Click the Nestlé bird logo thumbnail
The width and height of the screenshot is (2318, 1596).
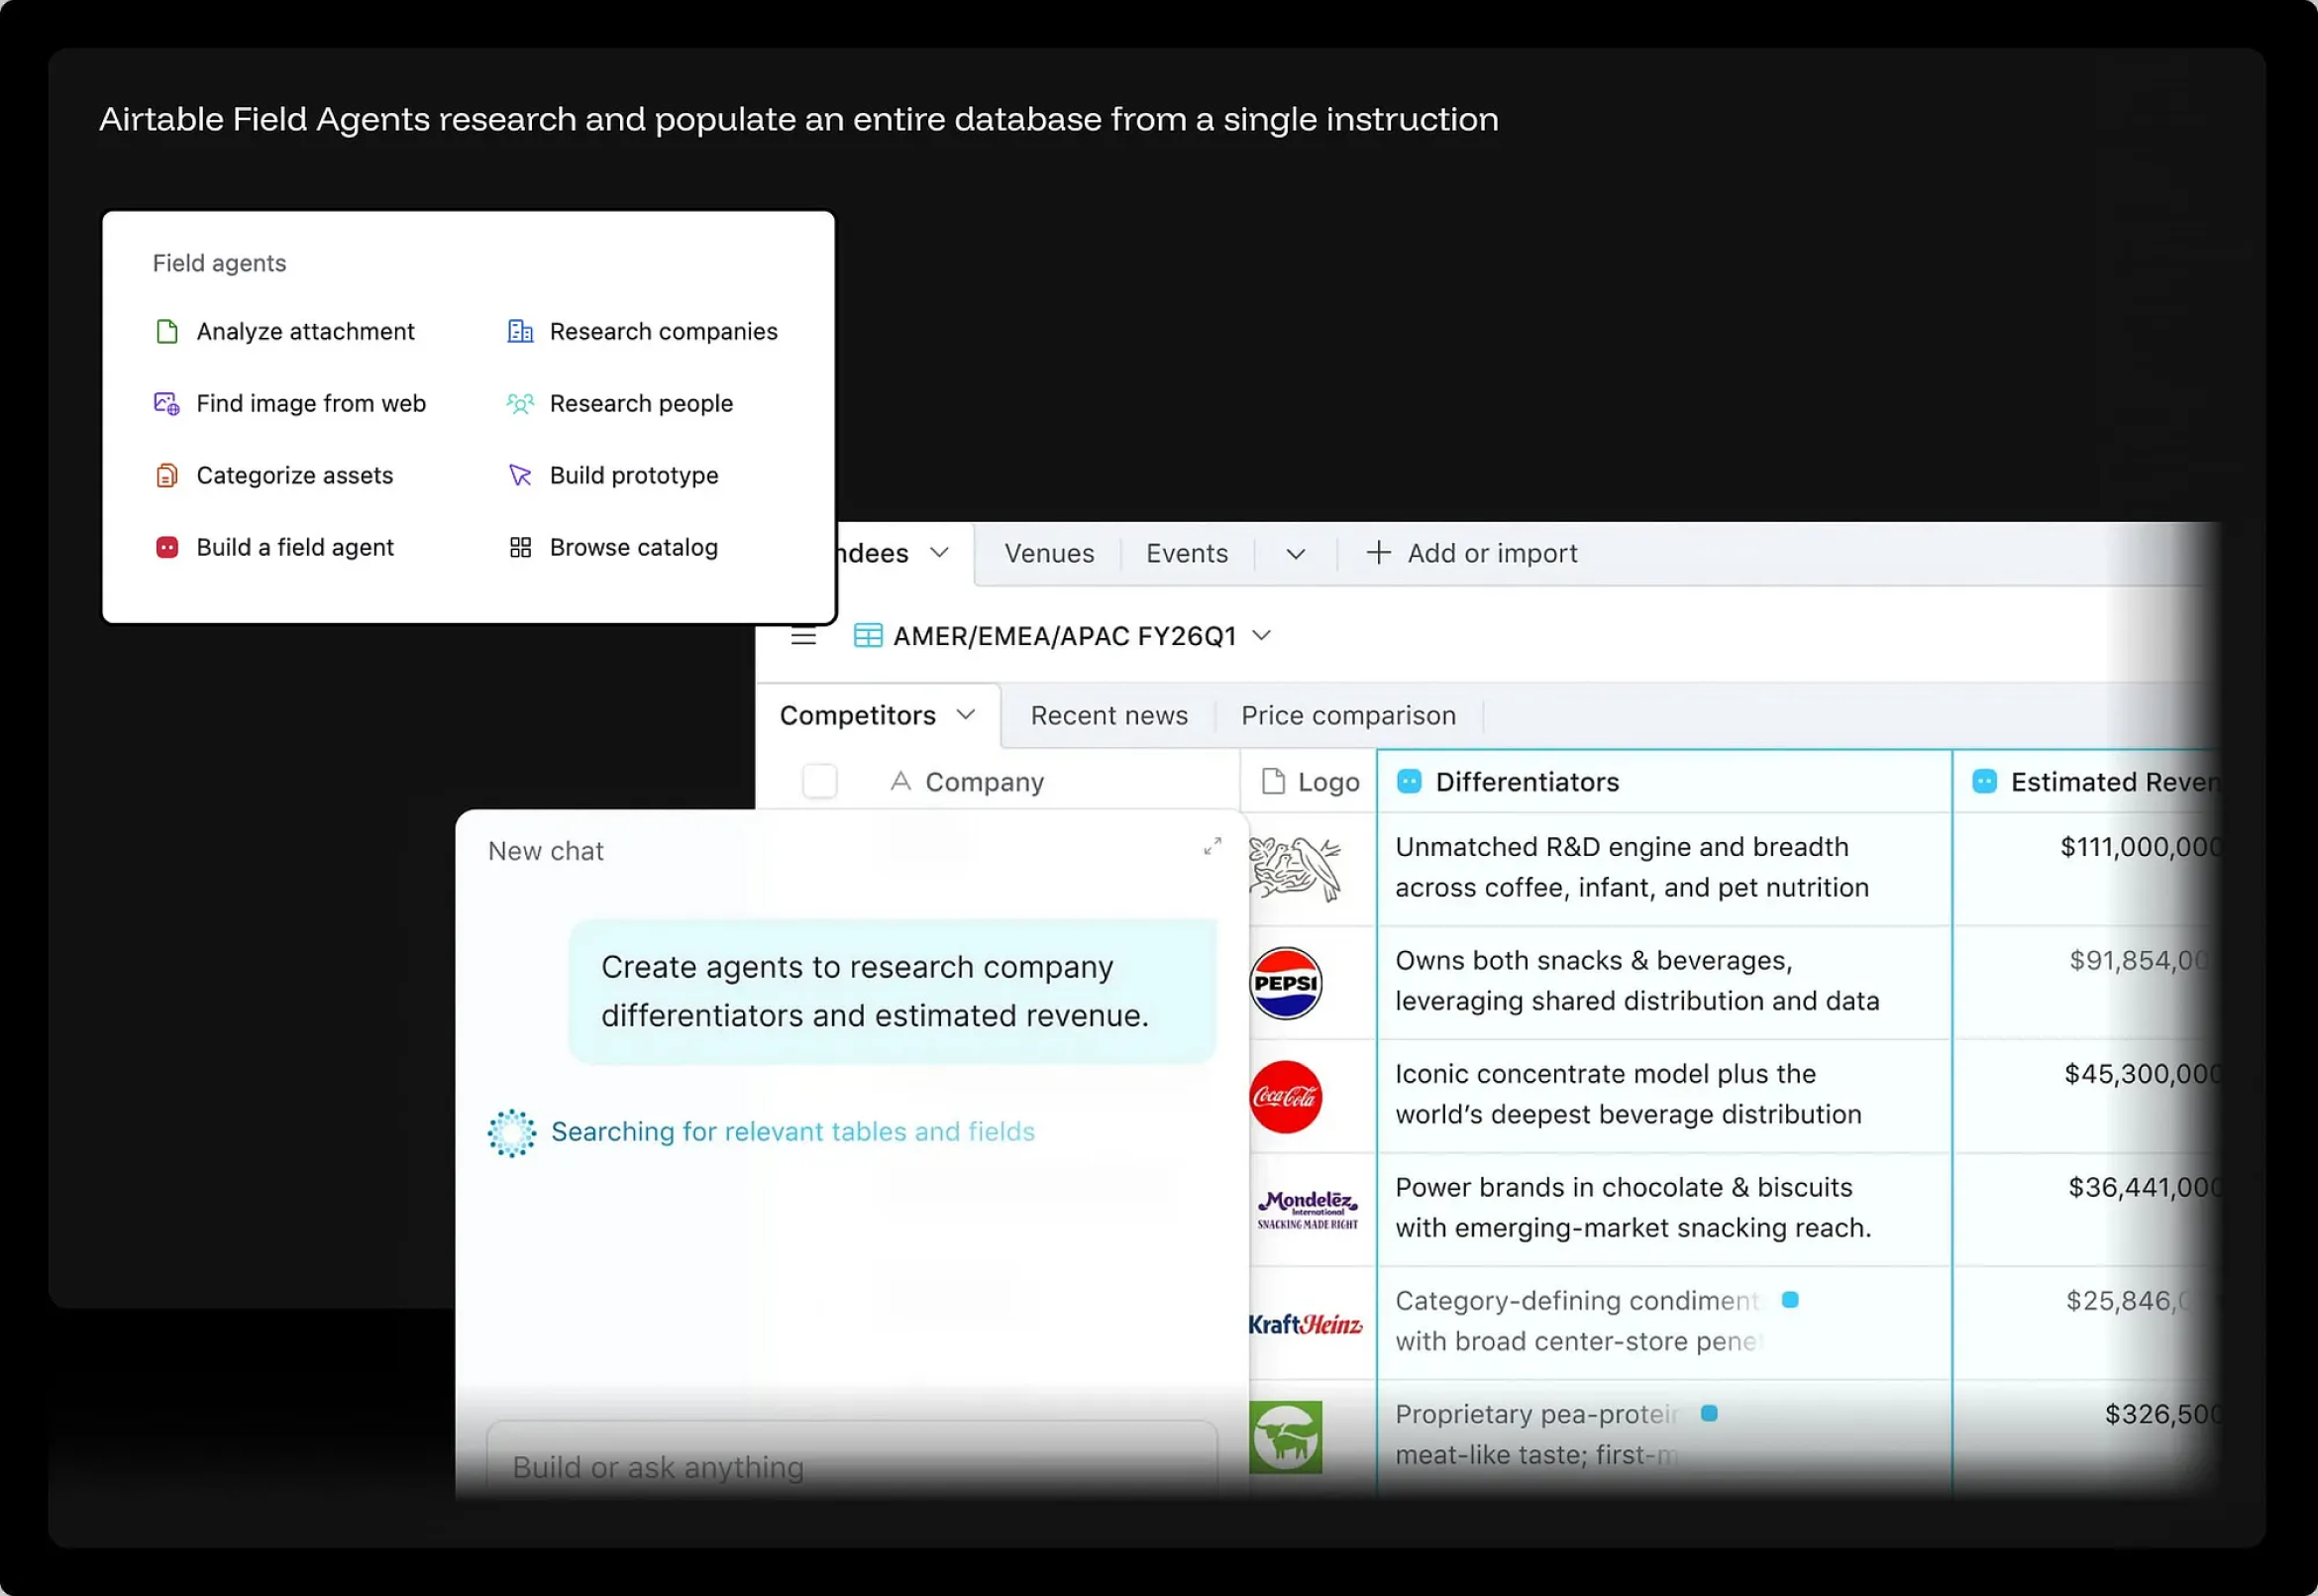click(x=1296, y=868)
